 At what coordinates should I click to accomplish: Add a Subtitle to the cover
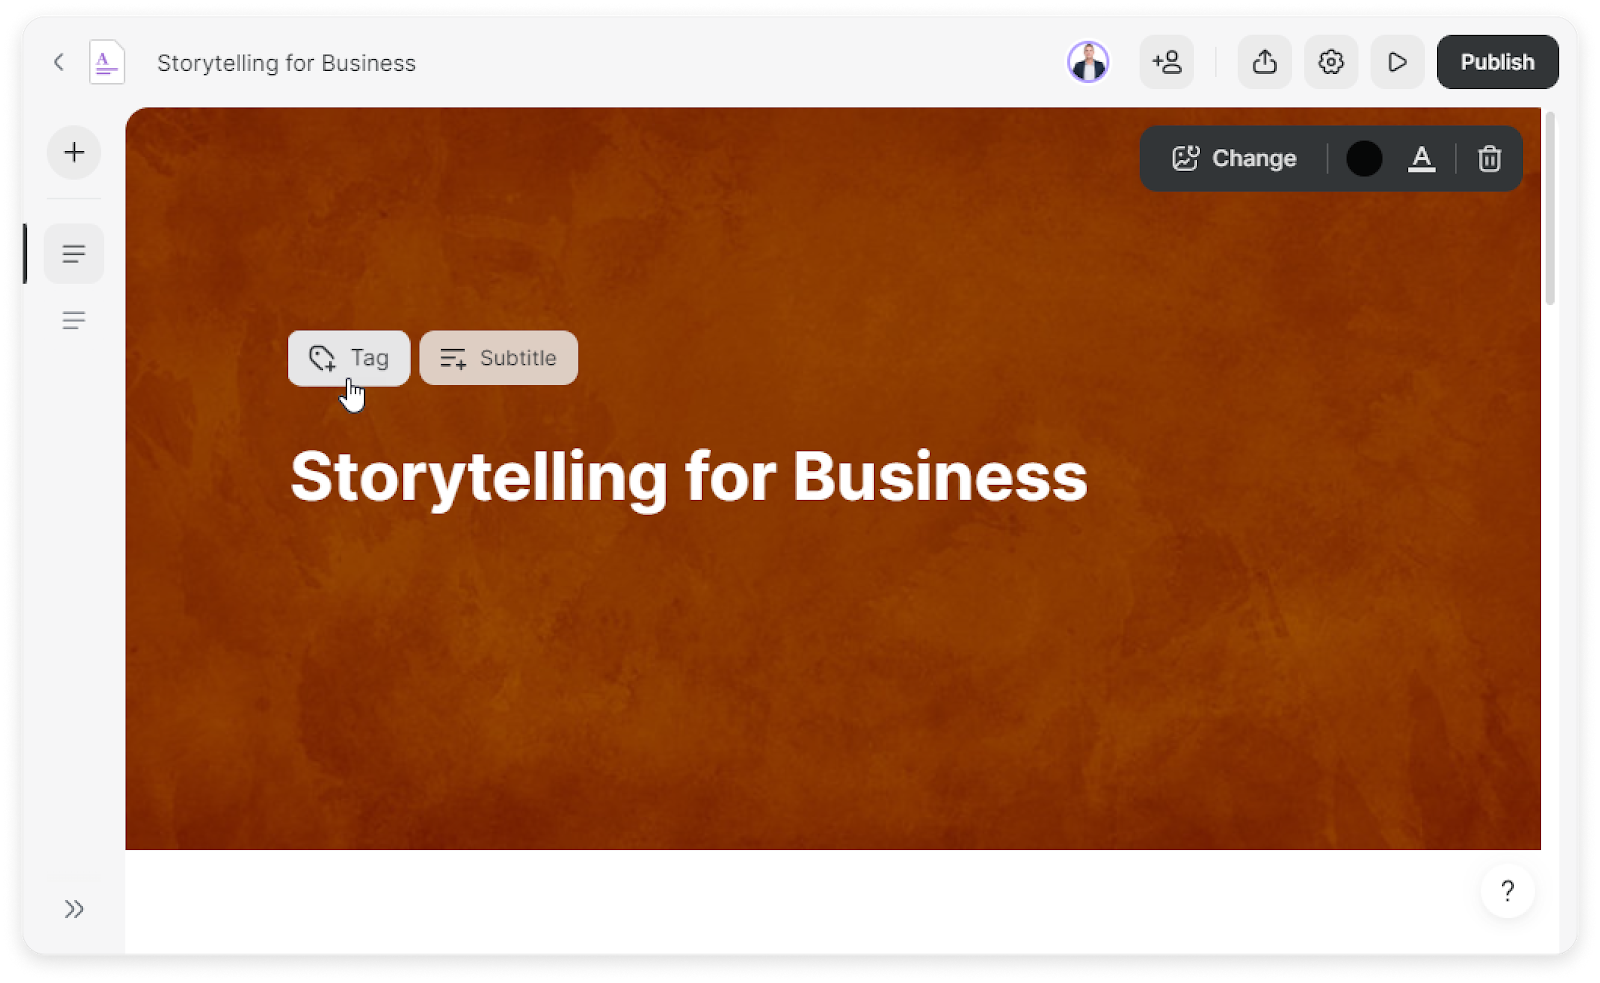pyautogui.click(x=498, y=358)
